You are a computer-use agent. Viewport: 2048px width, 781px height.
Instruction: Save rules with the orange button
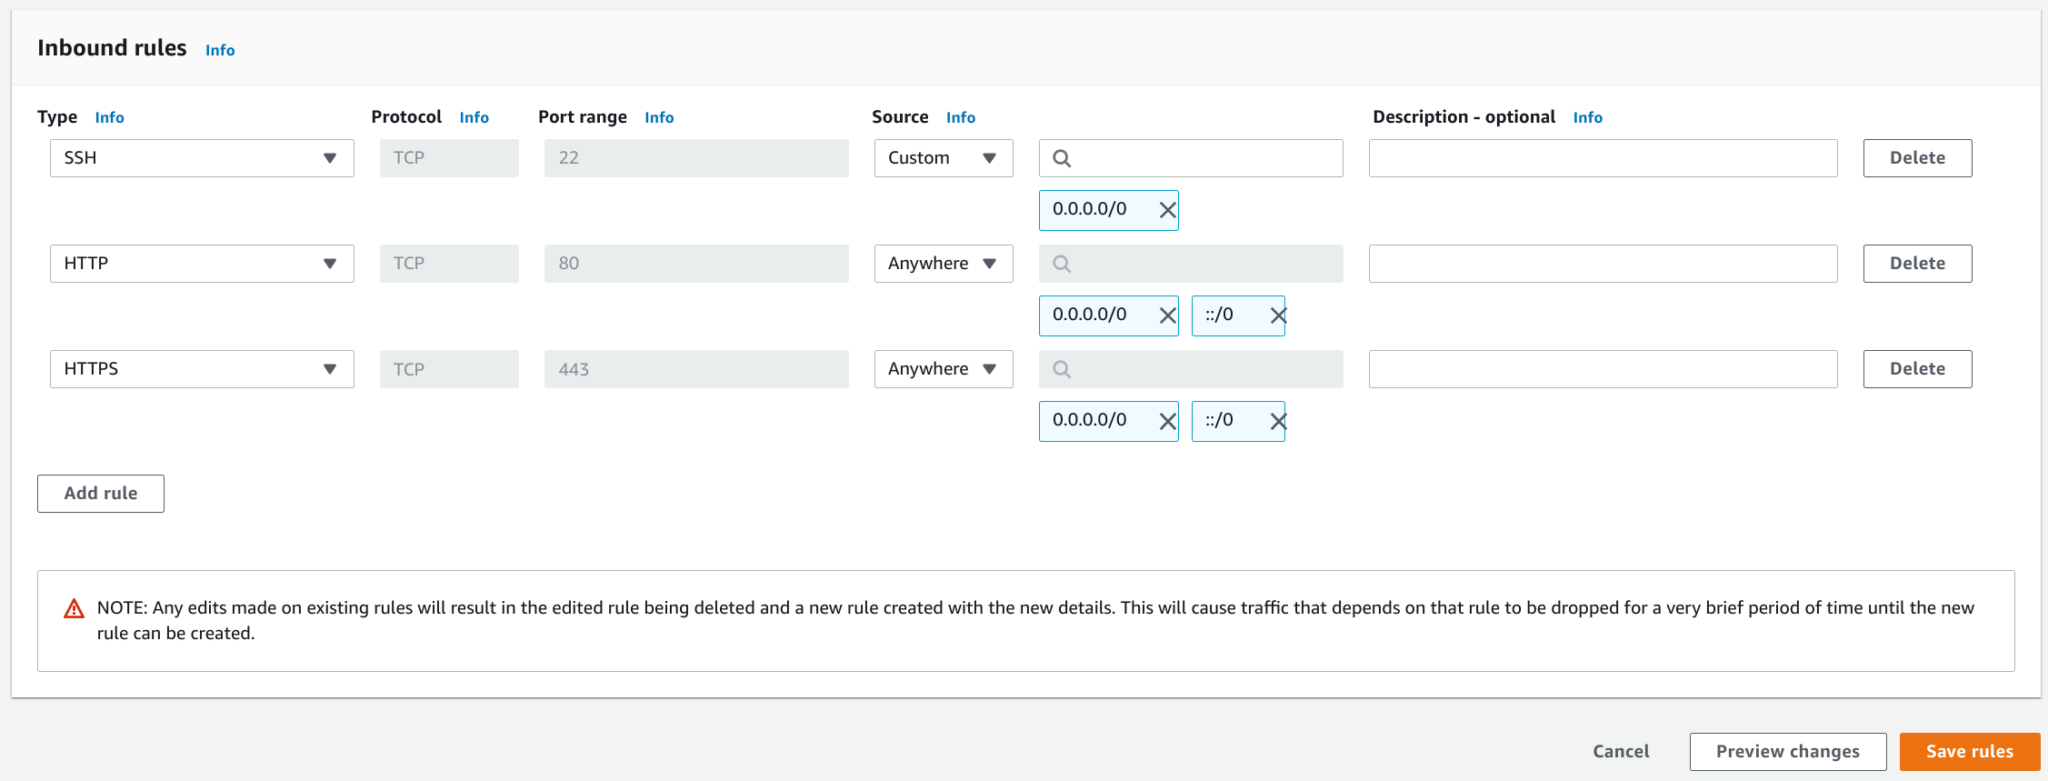click(1968, 752)
